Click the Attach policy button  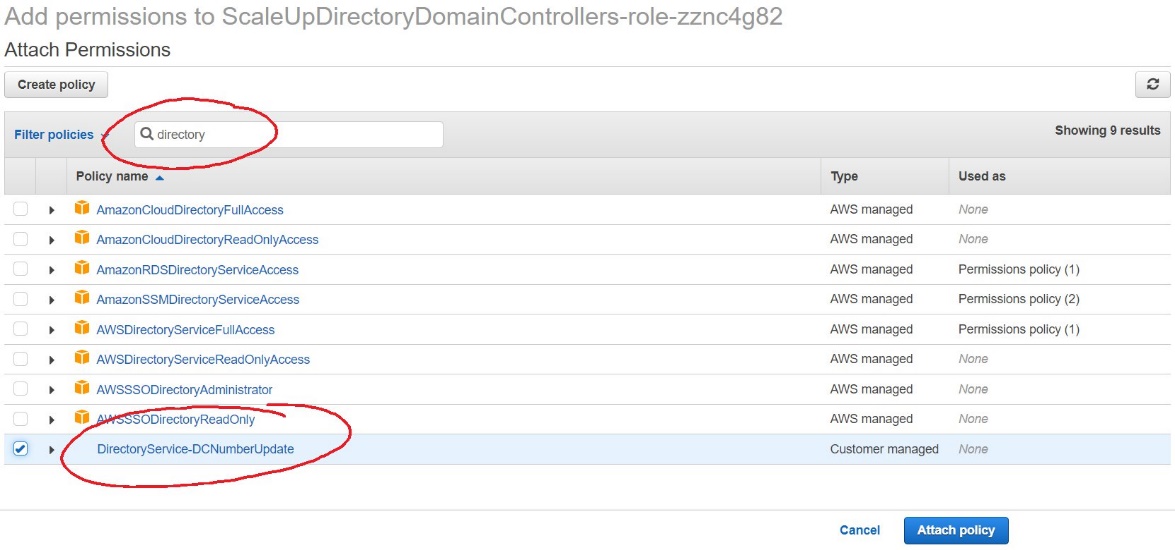point(956,530)
